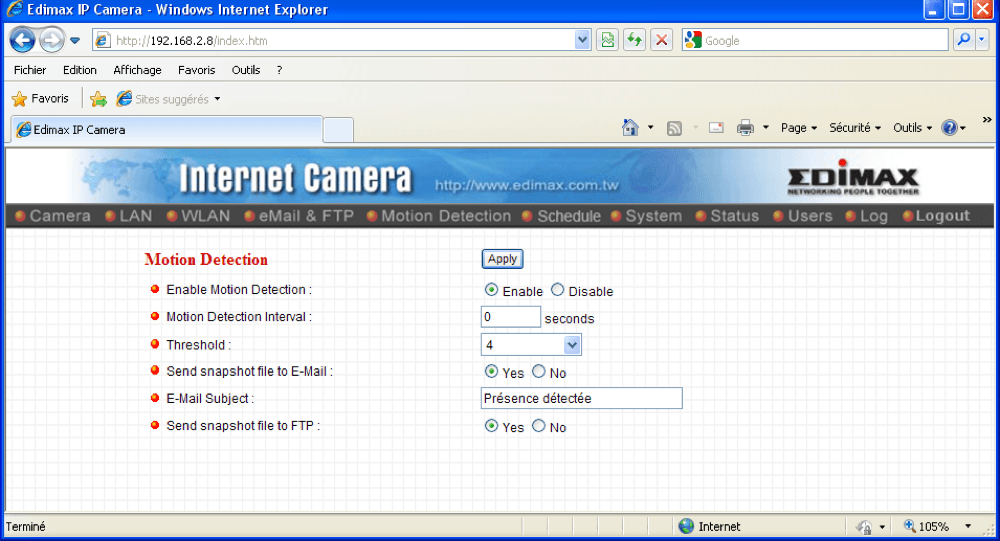Expand the zoom level dropdown arrow
This screenshot has width=1000, height=541.
(x=968, y=526)
